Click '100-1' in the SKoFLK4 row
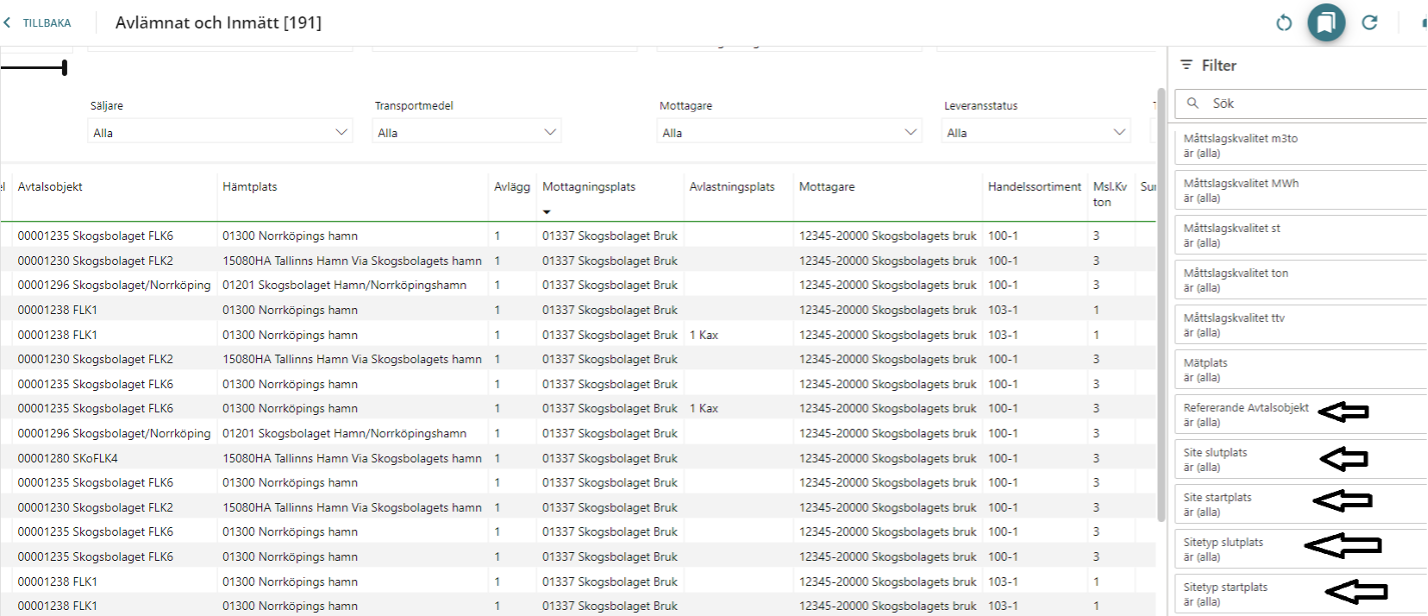The image size is (1428, 616). point(1003,458)
